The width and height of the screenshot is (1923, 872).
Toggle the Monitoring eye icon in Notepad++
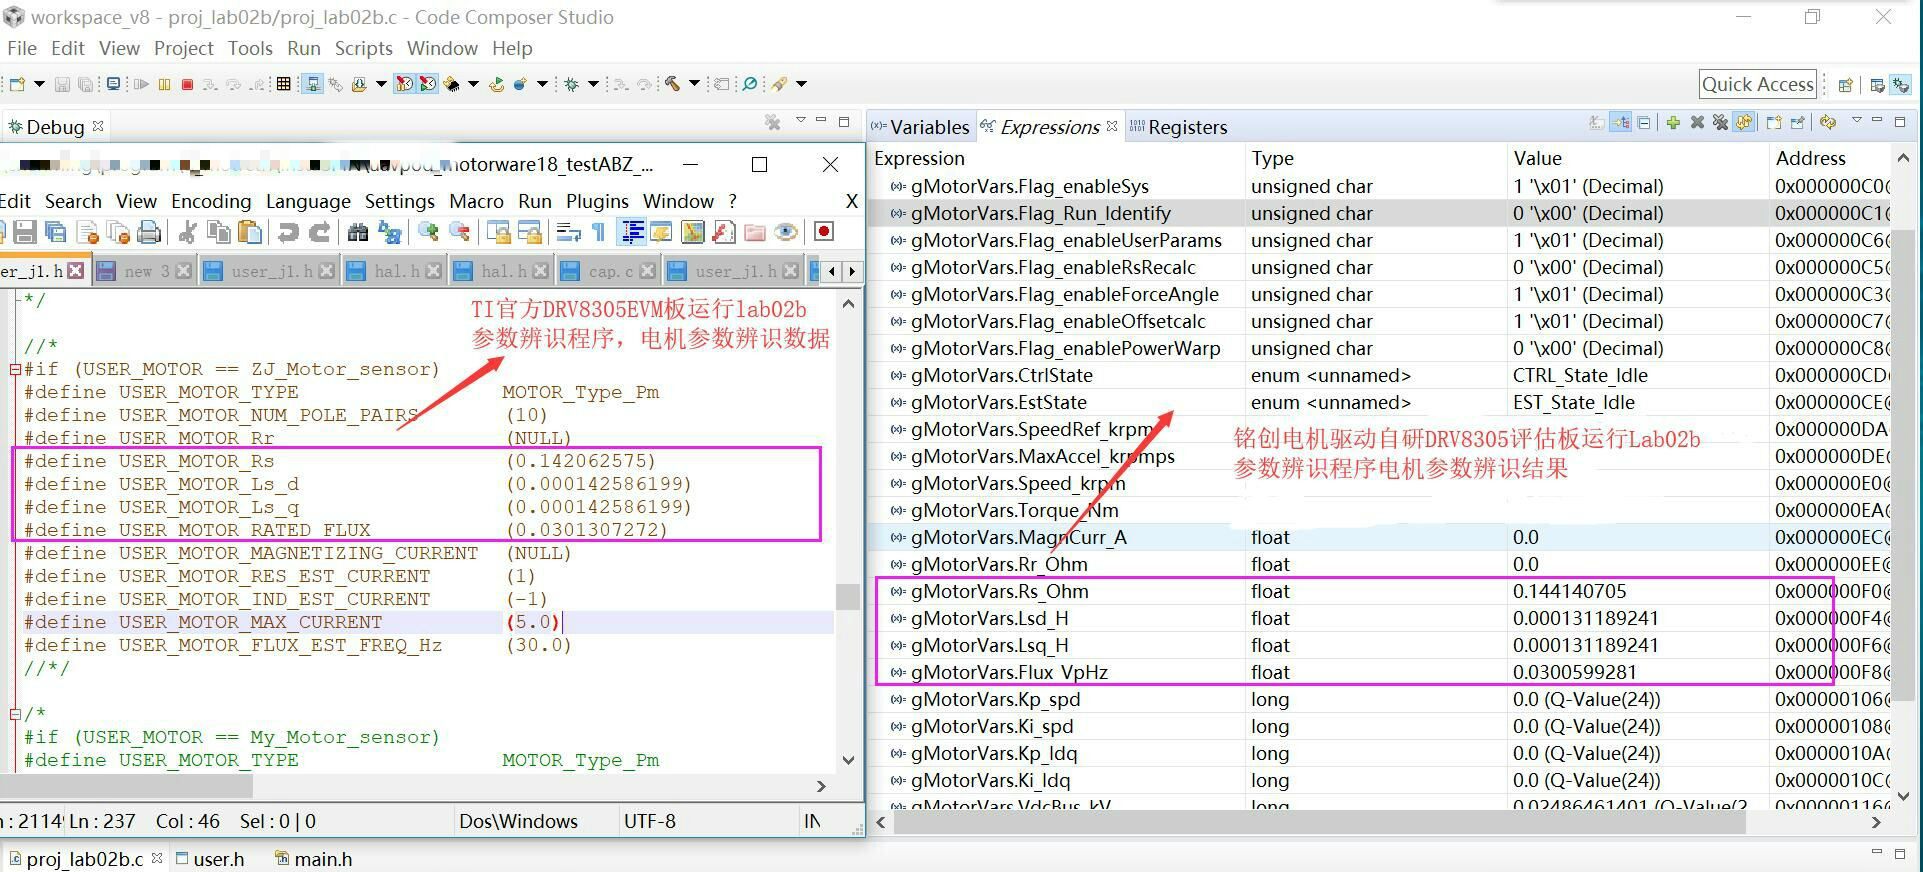pos(786,232)
